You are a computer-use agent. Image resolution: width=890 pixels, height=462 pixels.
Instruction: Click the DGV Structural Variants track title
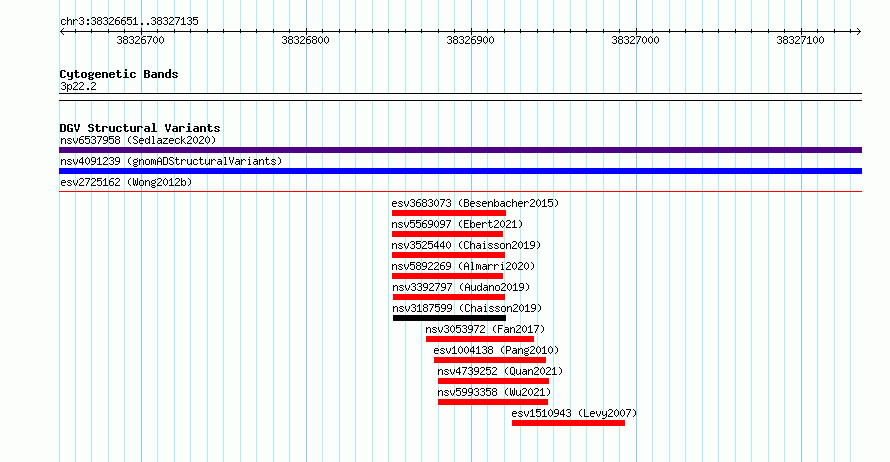coord(140,128)
